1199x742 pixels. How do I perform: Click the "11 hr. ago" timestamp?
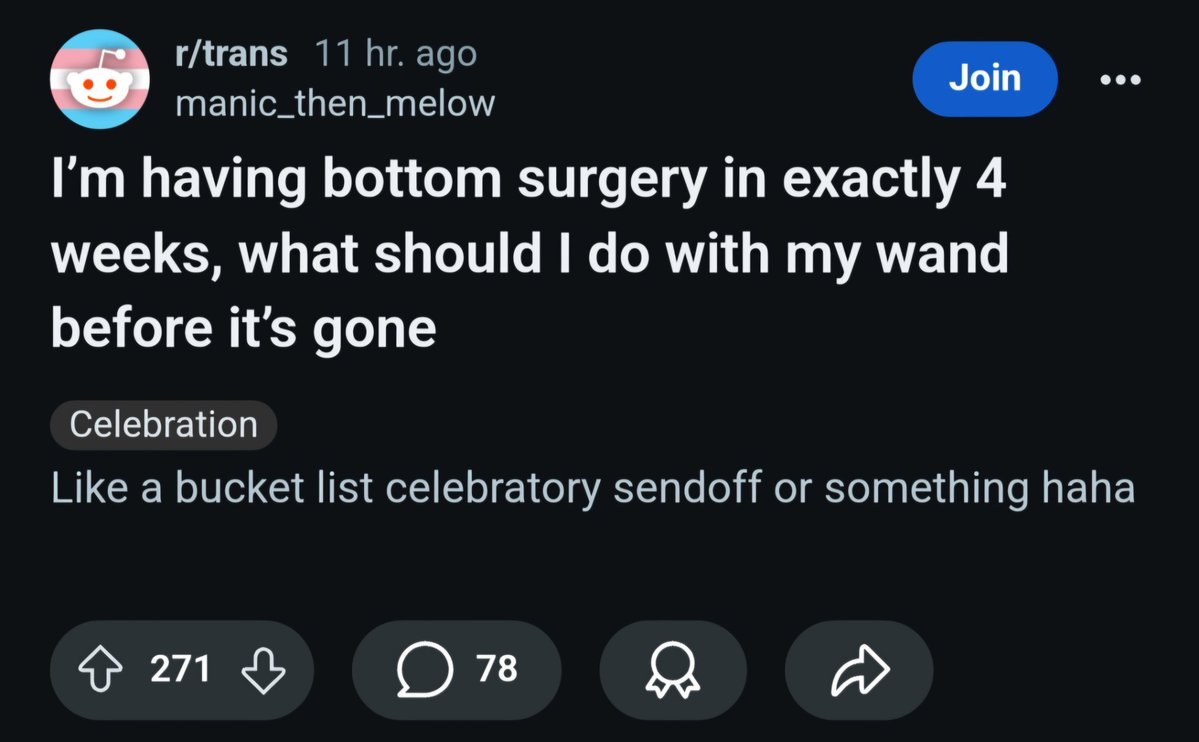pos(396,54)
